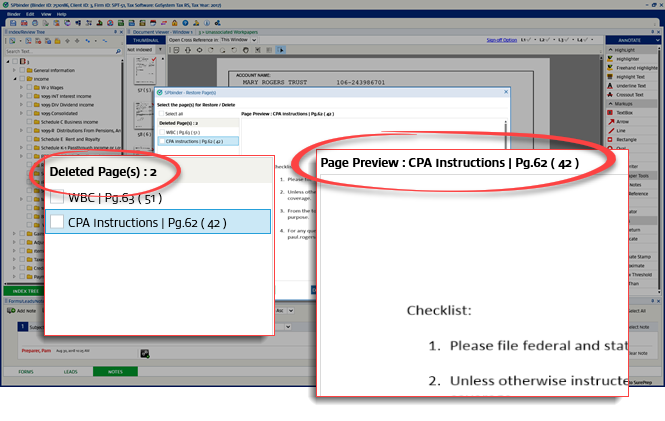Check the WBC | Pg.63 deleted page
Image resolution: width=665 pixels, height=421 pixels.
[162, 132]
